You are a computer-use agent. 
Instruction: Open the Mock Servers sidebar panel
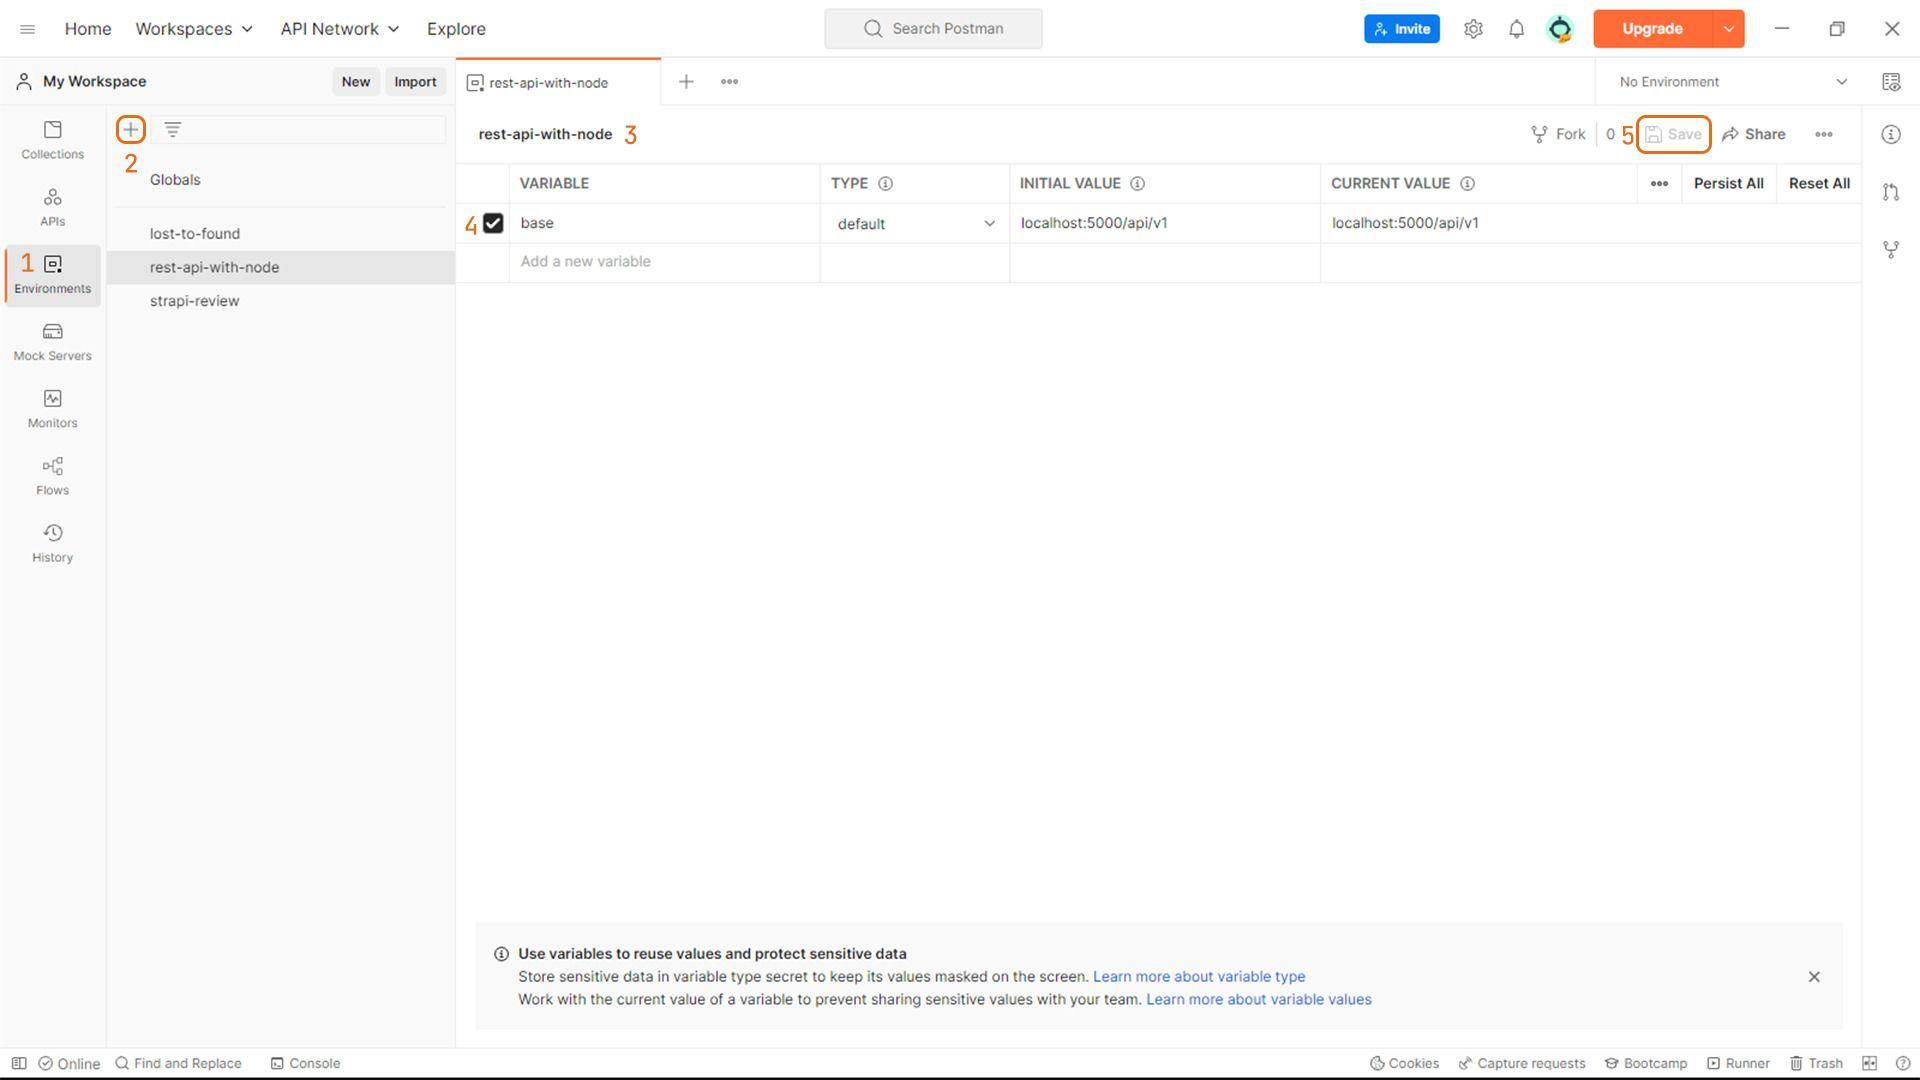[x=52, y=342]
